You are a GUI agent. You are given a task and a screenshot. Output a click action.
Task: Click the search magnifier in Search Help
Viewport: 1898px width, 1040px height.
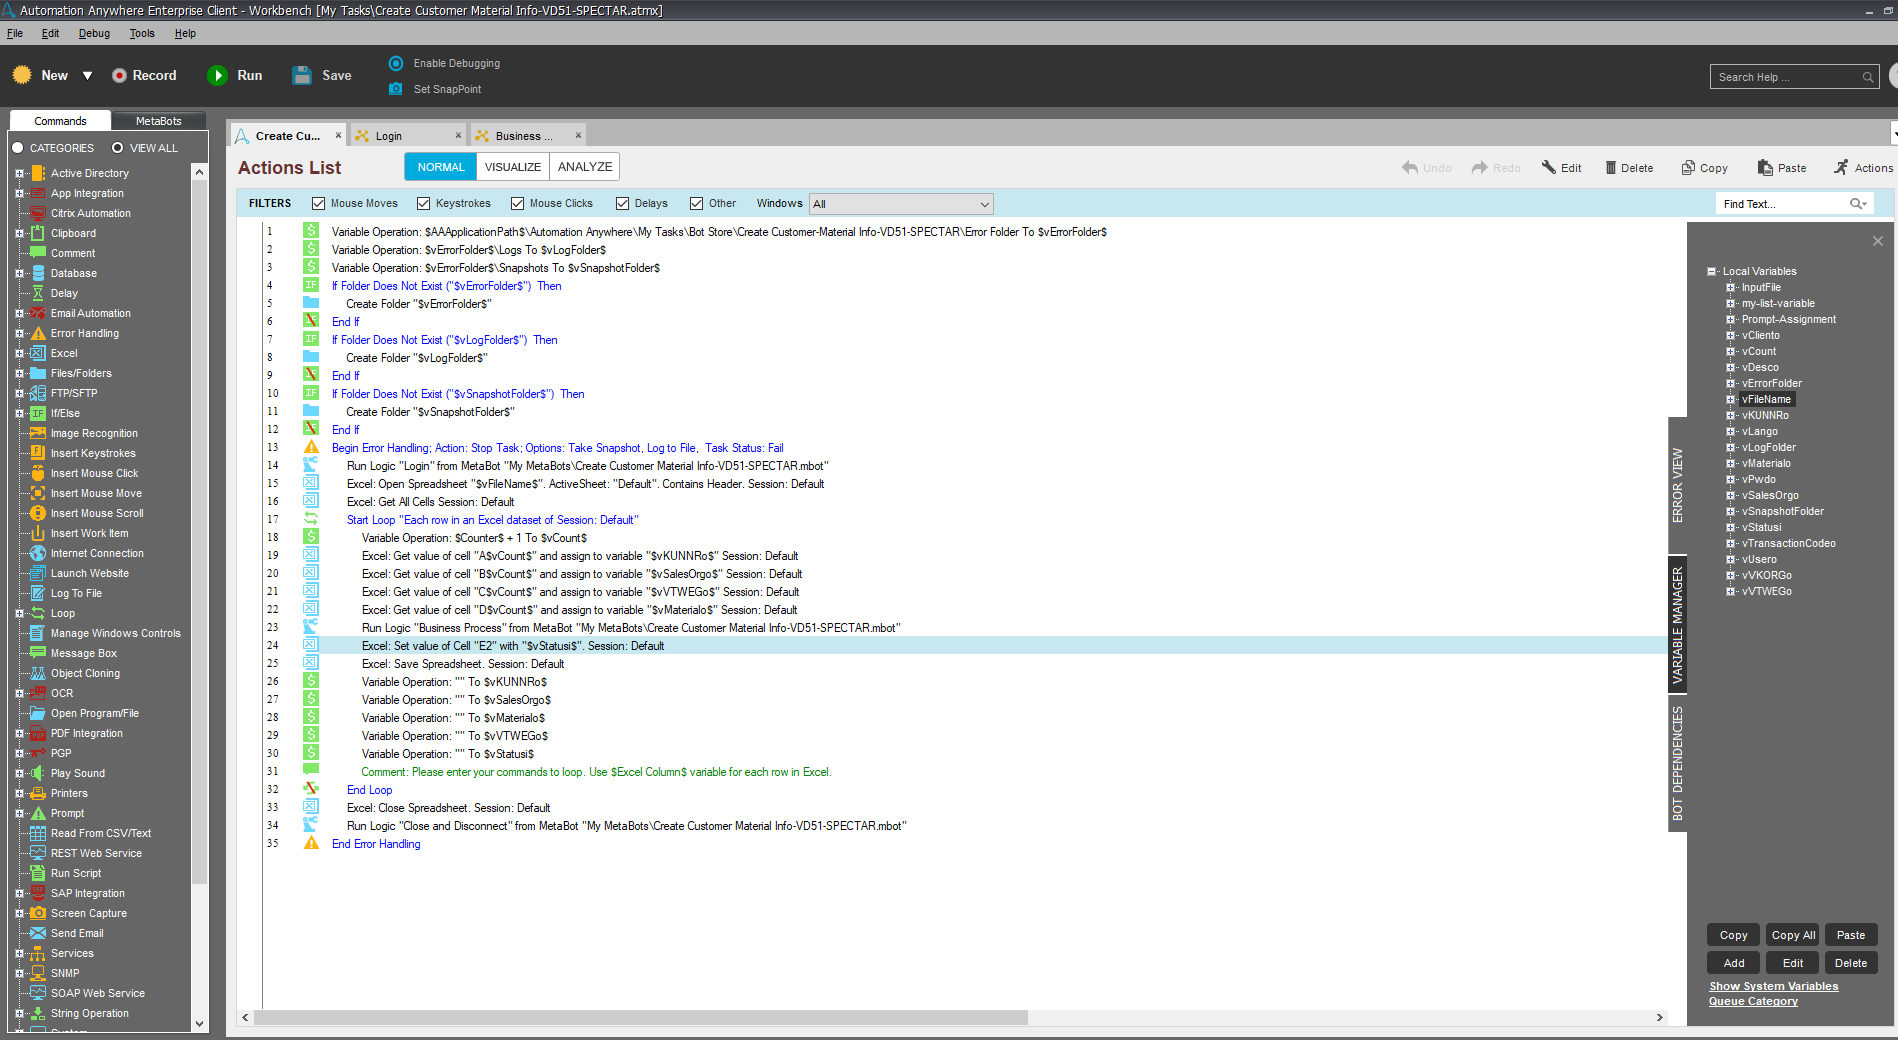[1867, 77]
